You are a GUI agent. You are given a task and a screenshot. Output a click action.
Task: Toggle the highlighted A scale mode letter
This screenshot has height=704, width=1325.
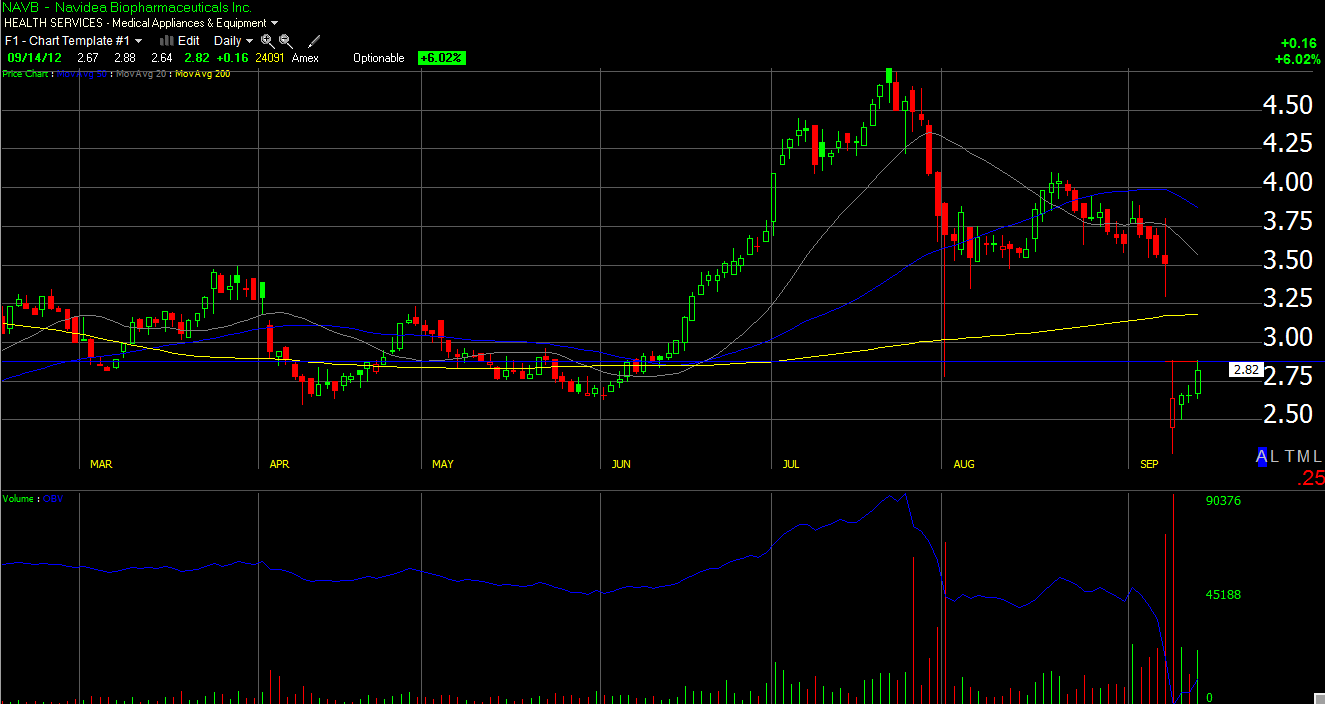(1262, 456)
